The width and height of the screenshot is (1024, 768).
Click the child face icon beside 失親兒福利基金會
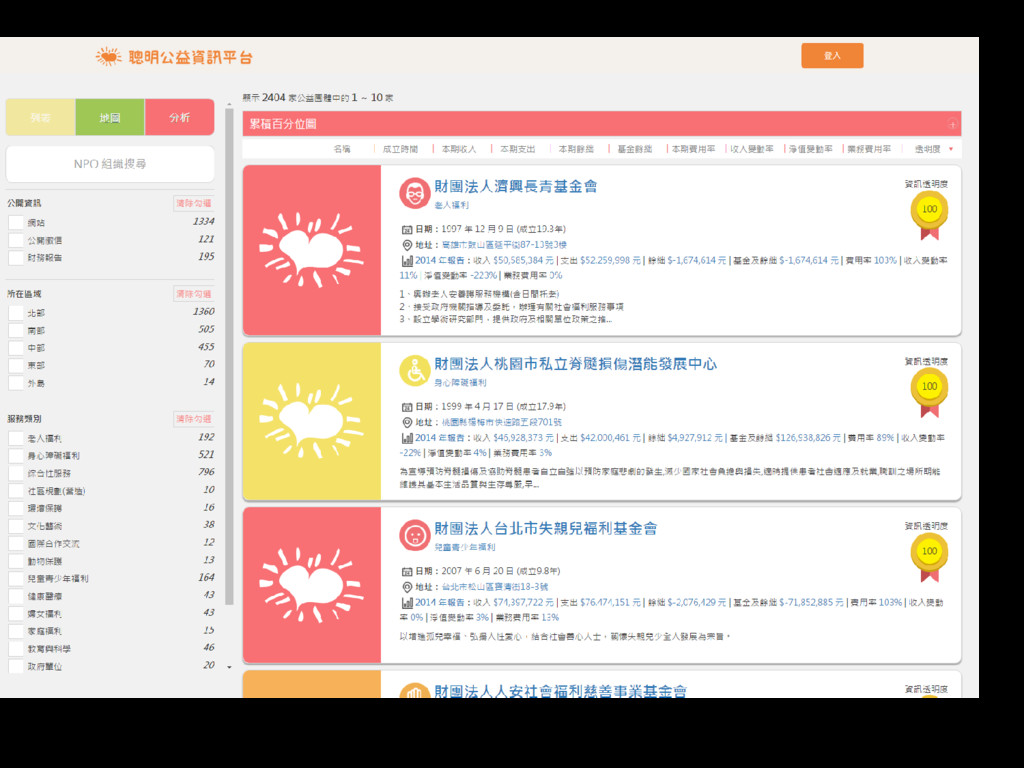415,536
